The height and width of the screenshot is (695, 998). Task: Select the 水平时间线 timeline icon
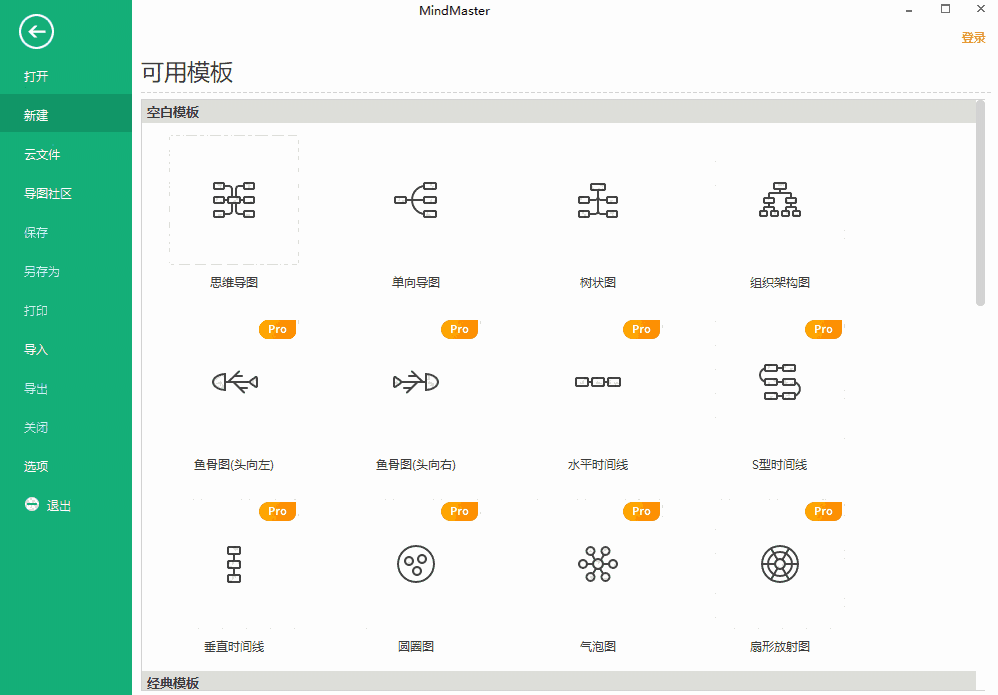coord(598,382)
